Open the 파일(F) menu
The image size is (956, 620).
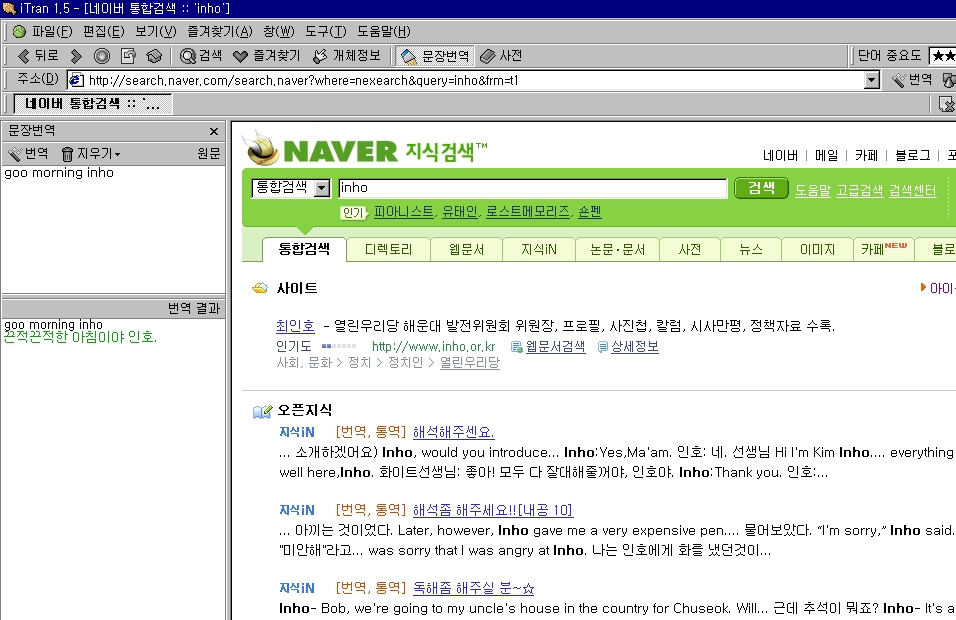[51, 31]
